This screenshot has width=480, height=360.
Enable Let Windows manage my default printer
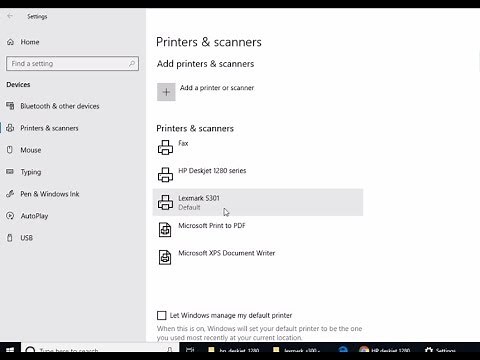click(162, 315)
